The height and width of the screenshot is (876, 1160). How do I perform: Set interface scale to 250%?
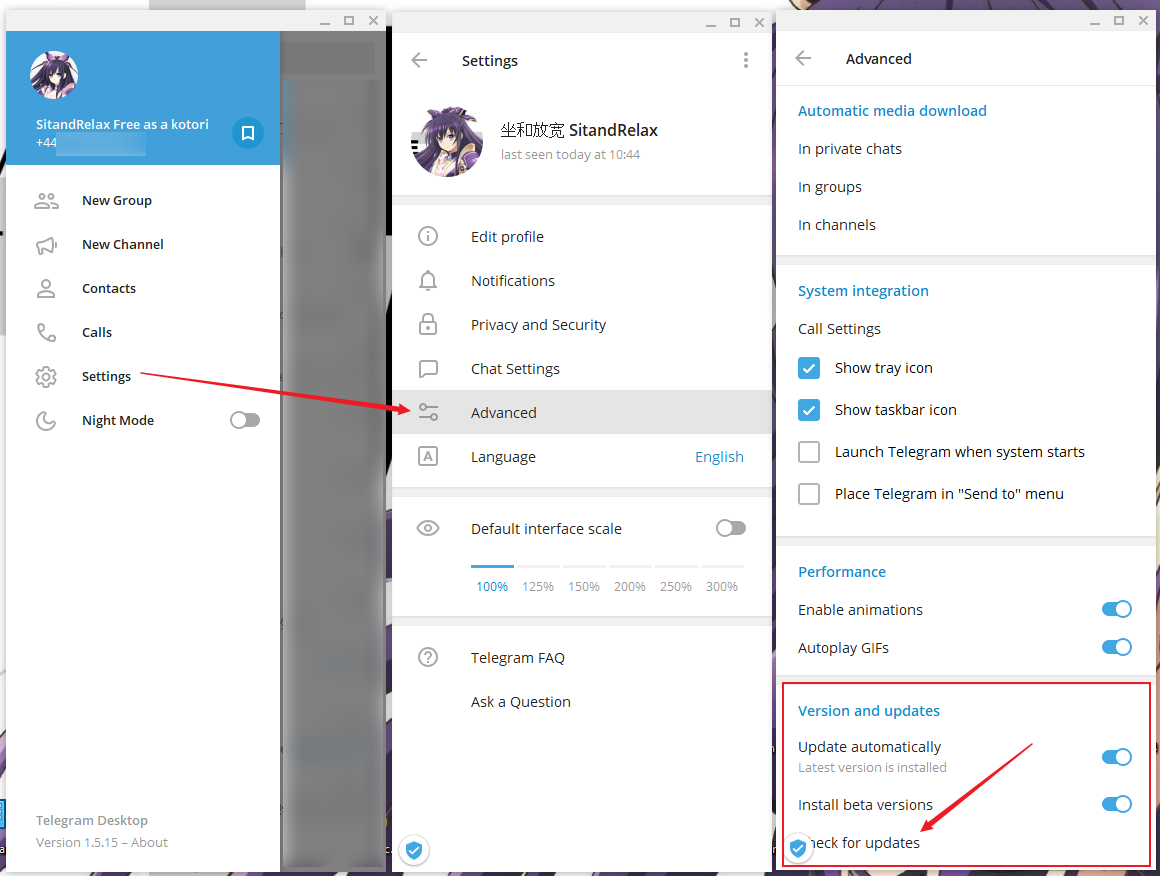[675, 587]
